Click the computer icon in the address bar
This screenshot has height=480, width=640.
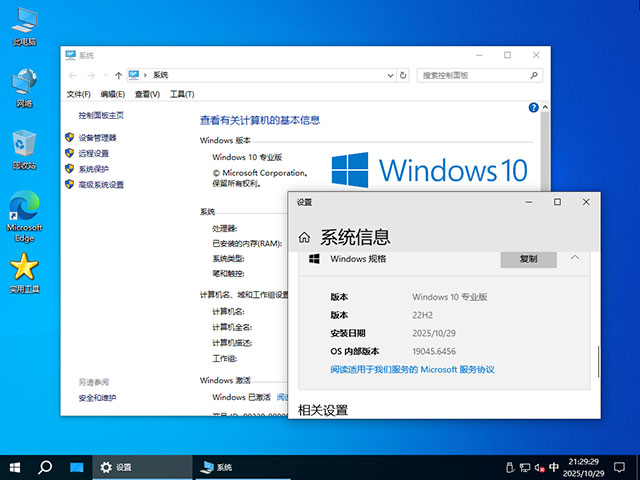point(134,75)
